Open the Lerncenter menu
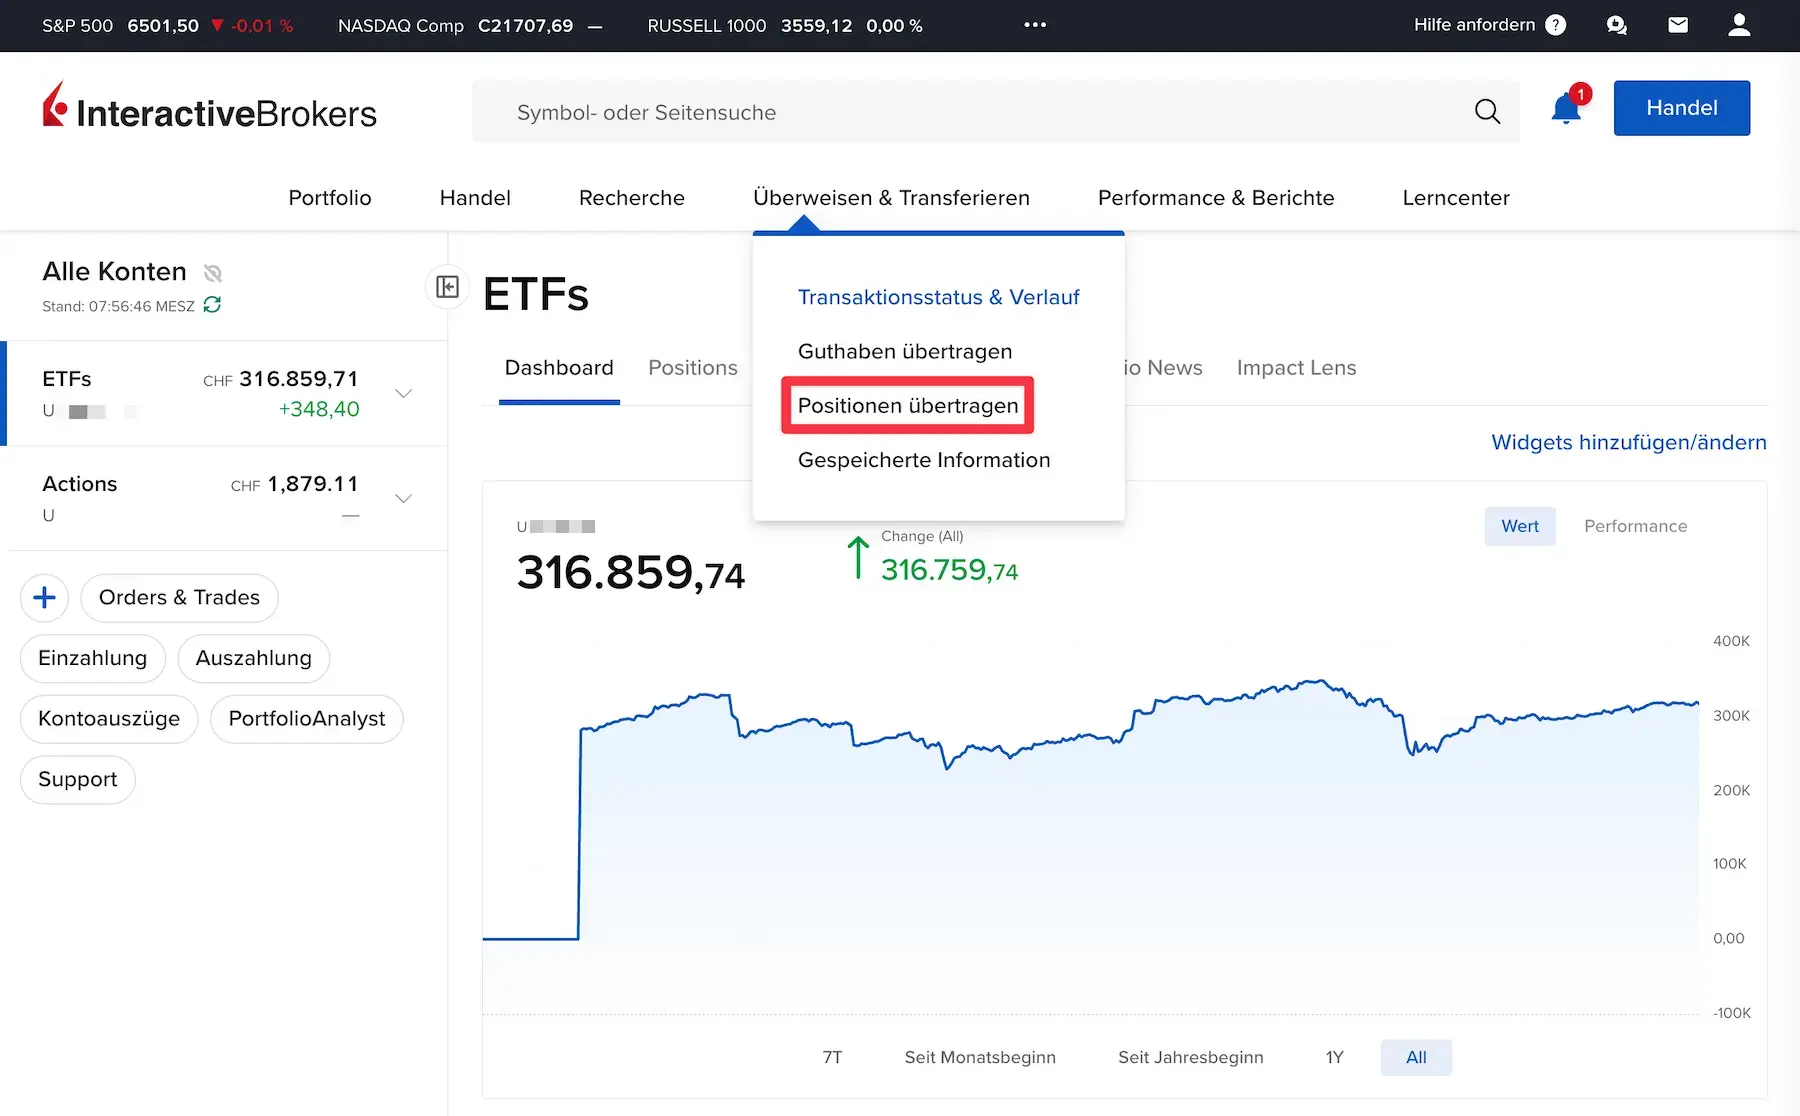 coord(1456,198)
